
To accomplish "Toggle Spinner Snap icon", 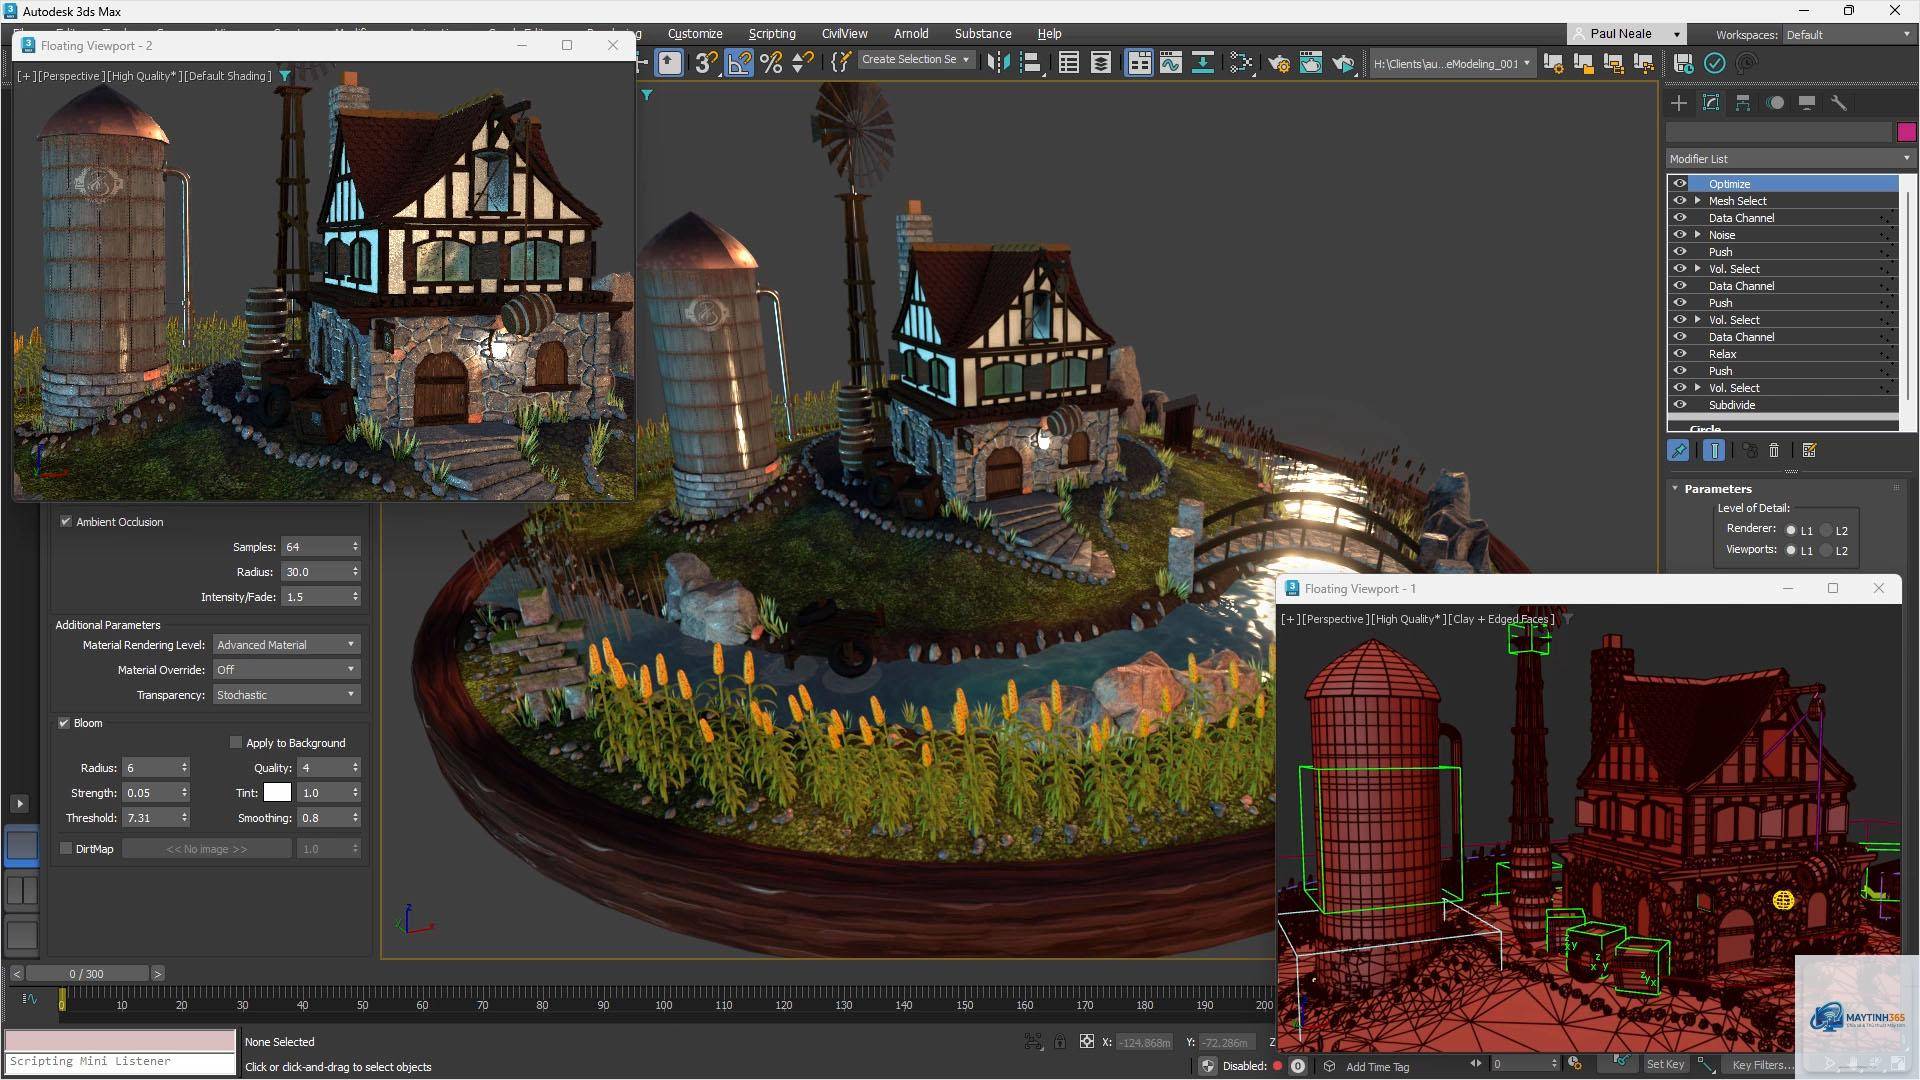I will coord(803,63).
